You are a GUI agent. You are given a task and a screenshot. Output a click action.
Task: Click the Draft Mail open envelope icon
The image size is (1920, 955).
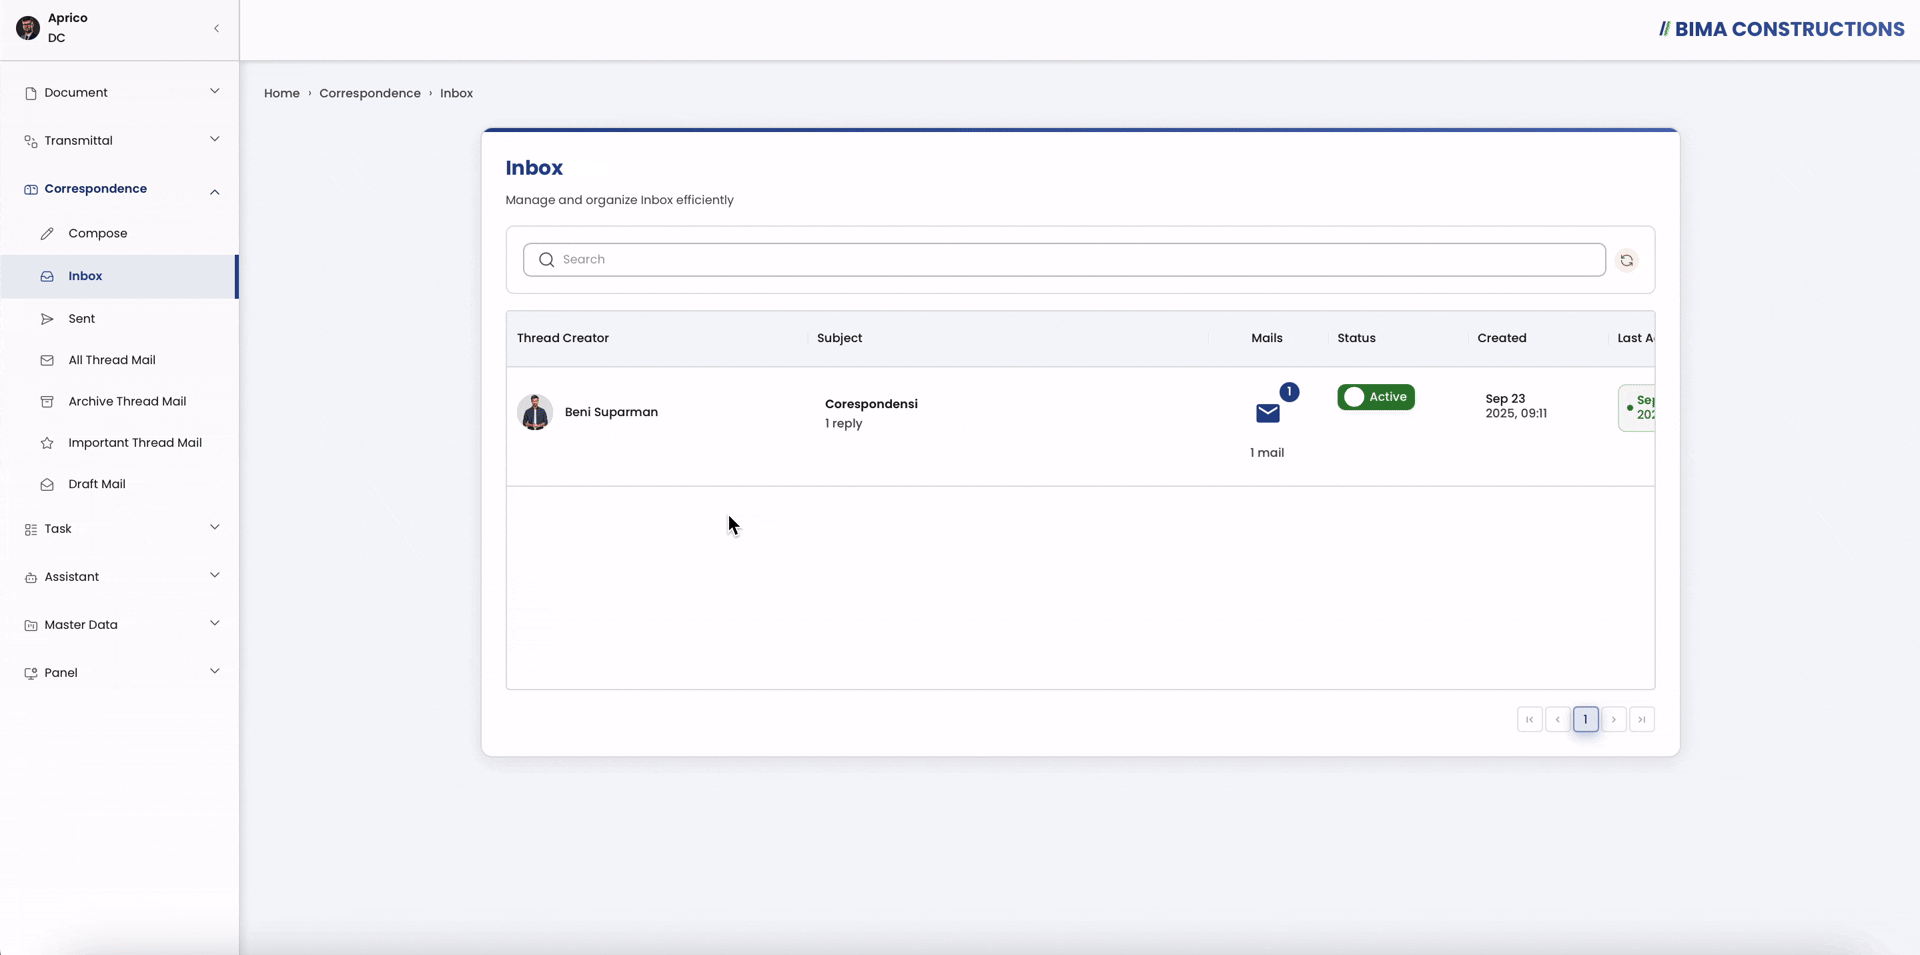pyautogui.click(x=47, y=484)
